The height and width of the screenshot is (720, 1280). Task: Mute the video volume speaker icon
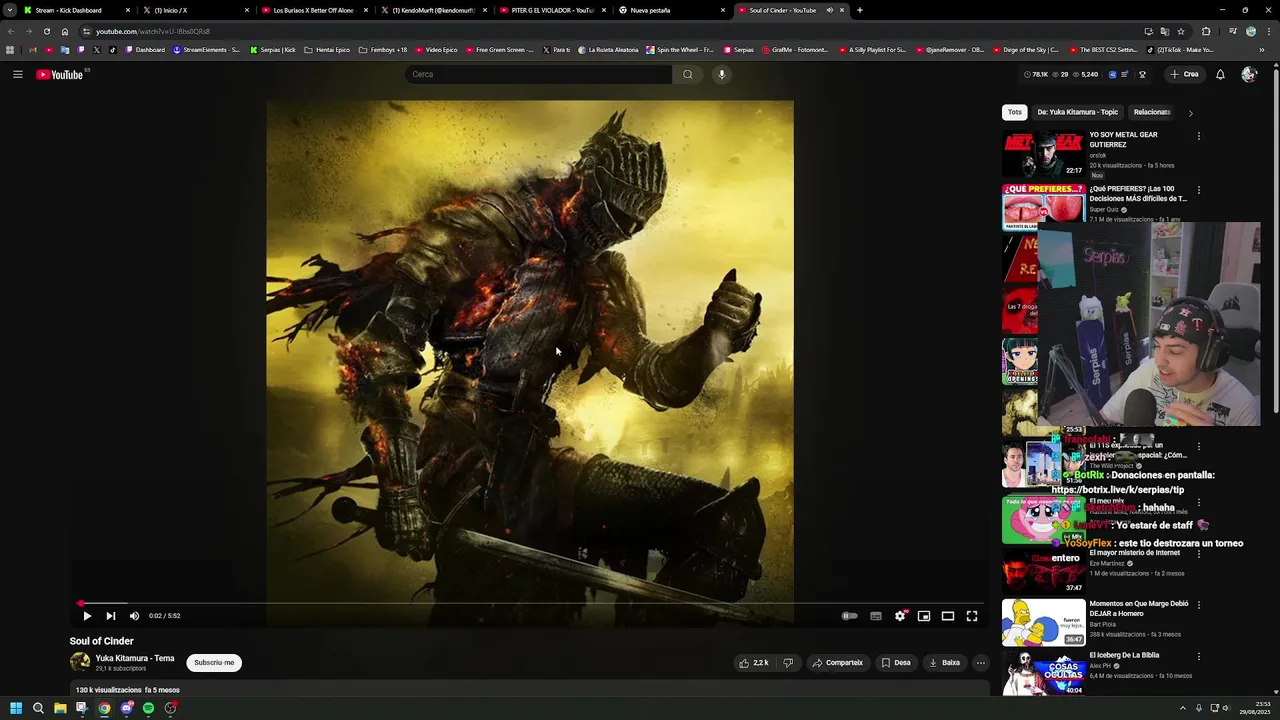134,616
